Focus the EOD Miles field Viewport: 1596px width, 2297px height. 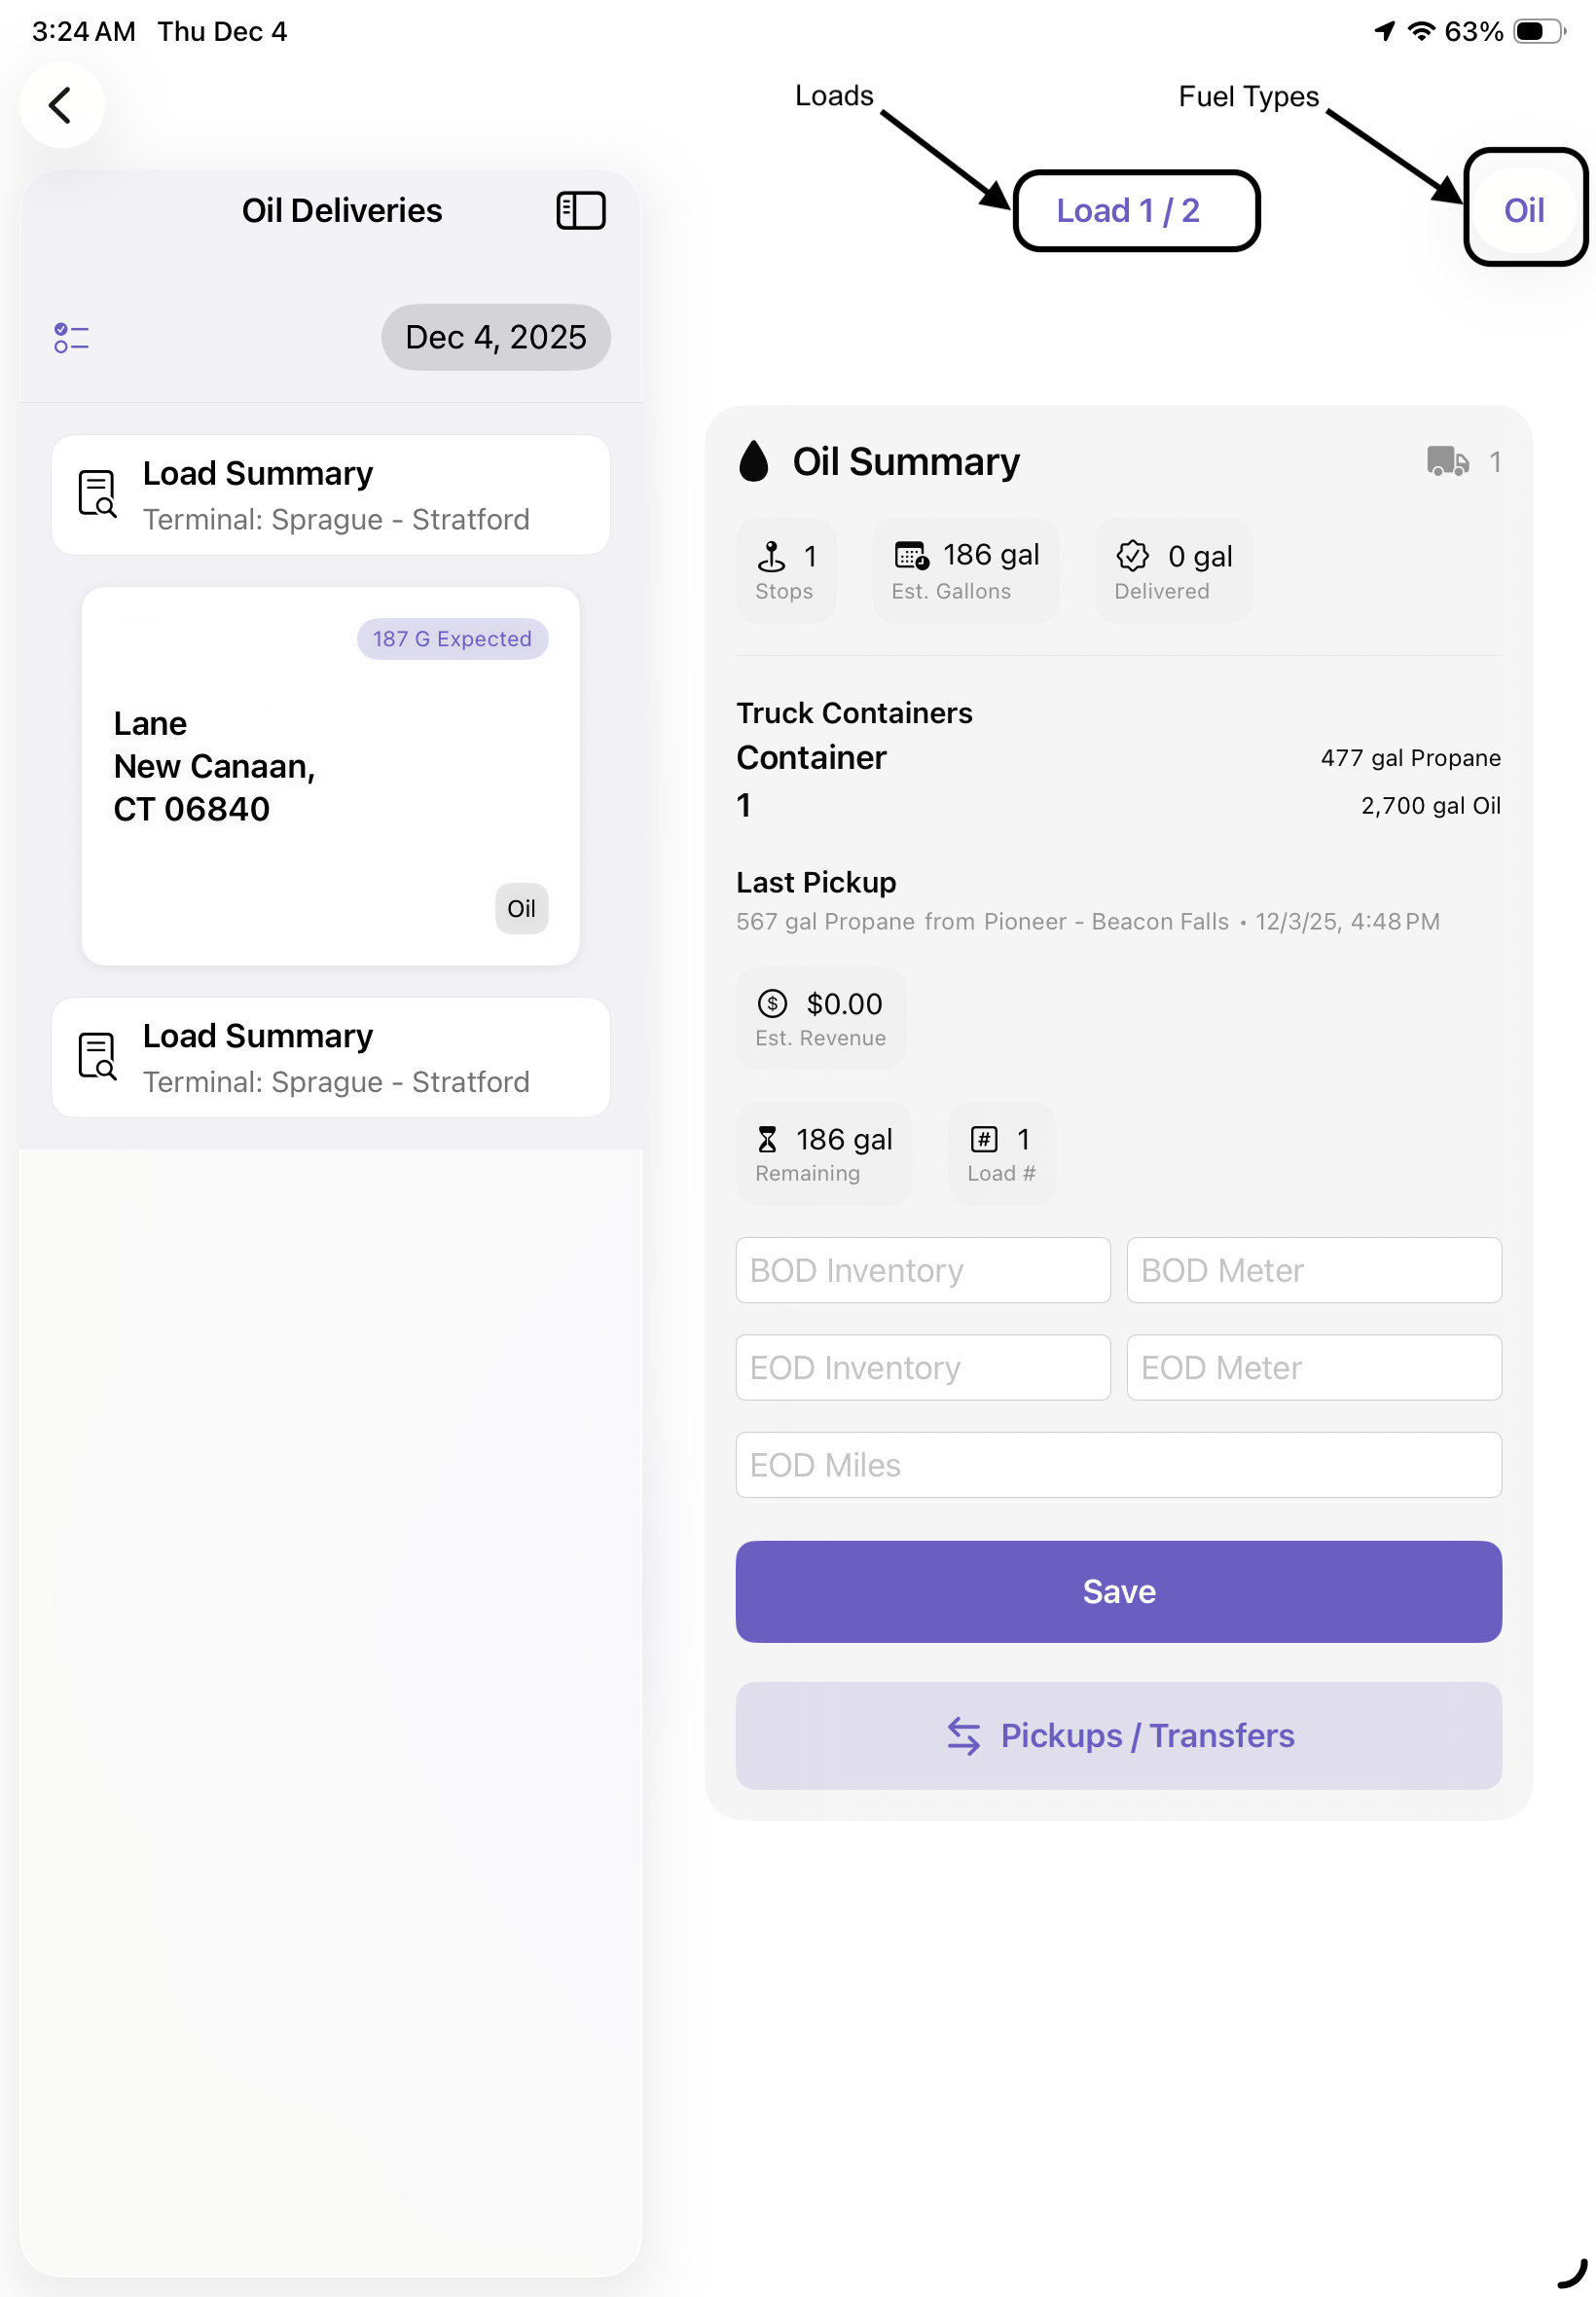(x=1118, y=1464)
